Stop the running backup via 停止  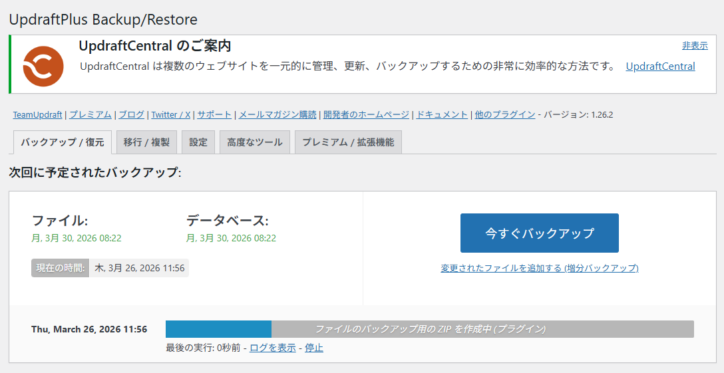(314, 348)
